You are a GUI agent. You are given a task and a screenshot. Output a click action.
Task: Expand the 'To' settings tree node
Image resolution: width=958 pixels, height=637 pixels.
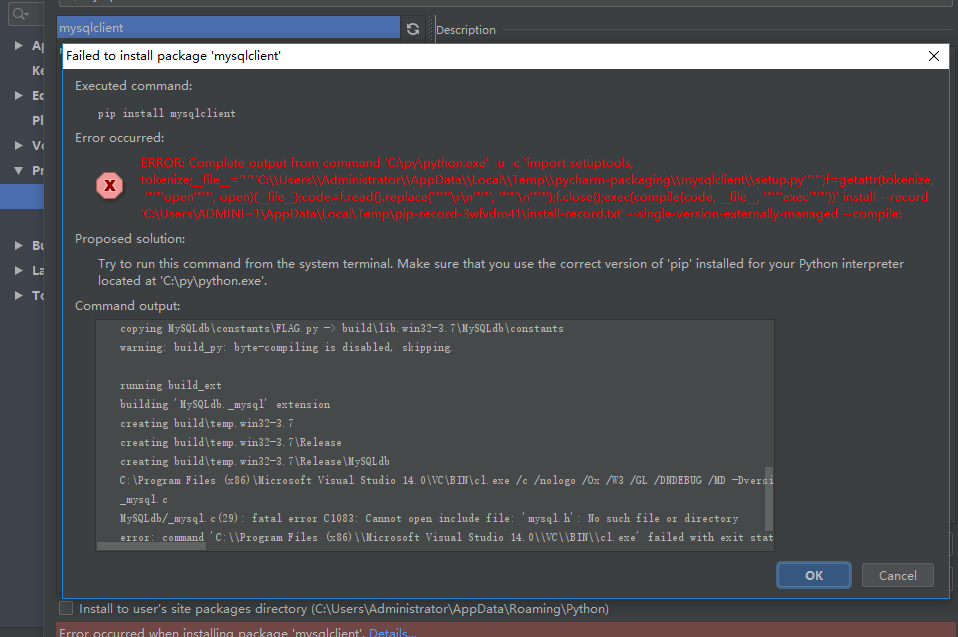click(x=18, y=295)
